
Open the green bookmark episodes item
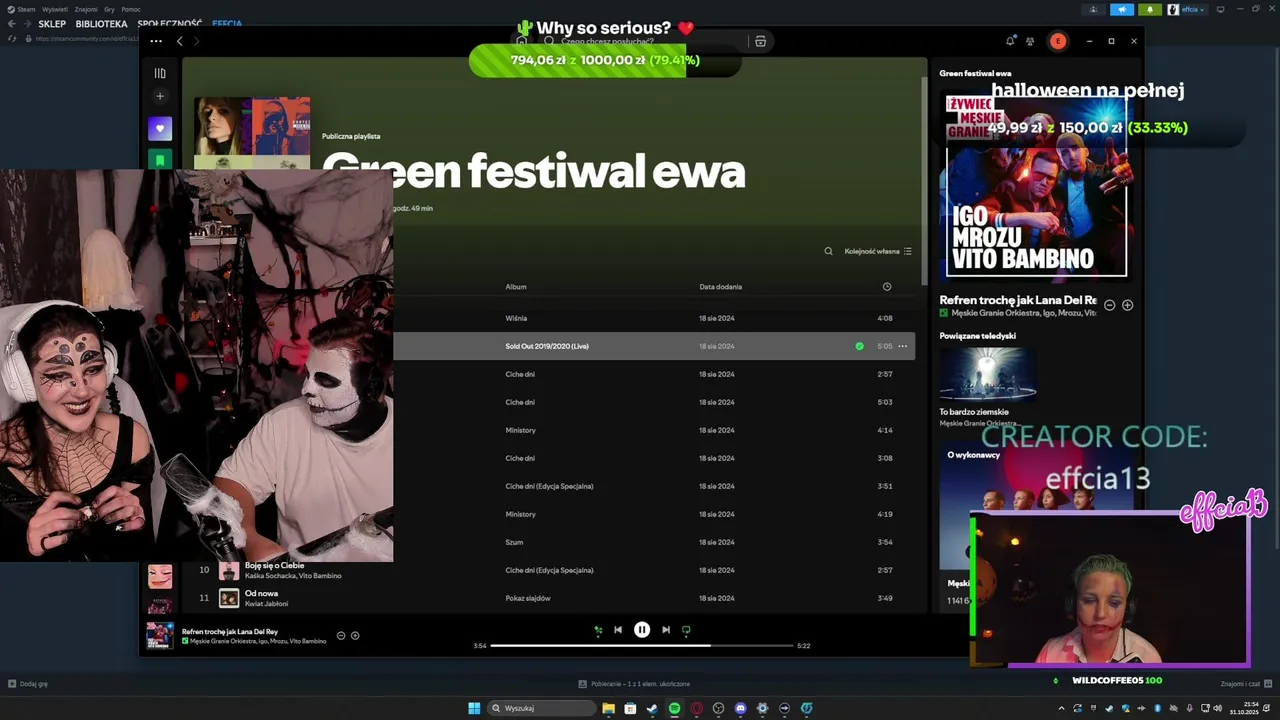(160, 160)
